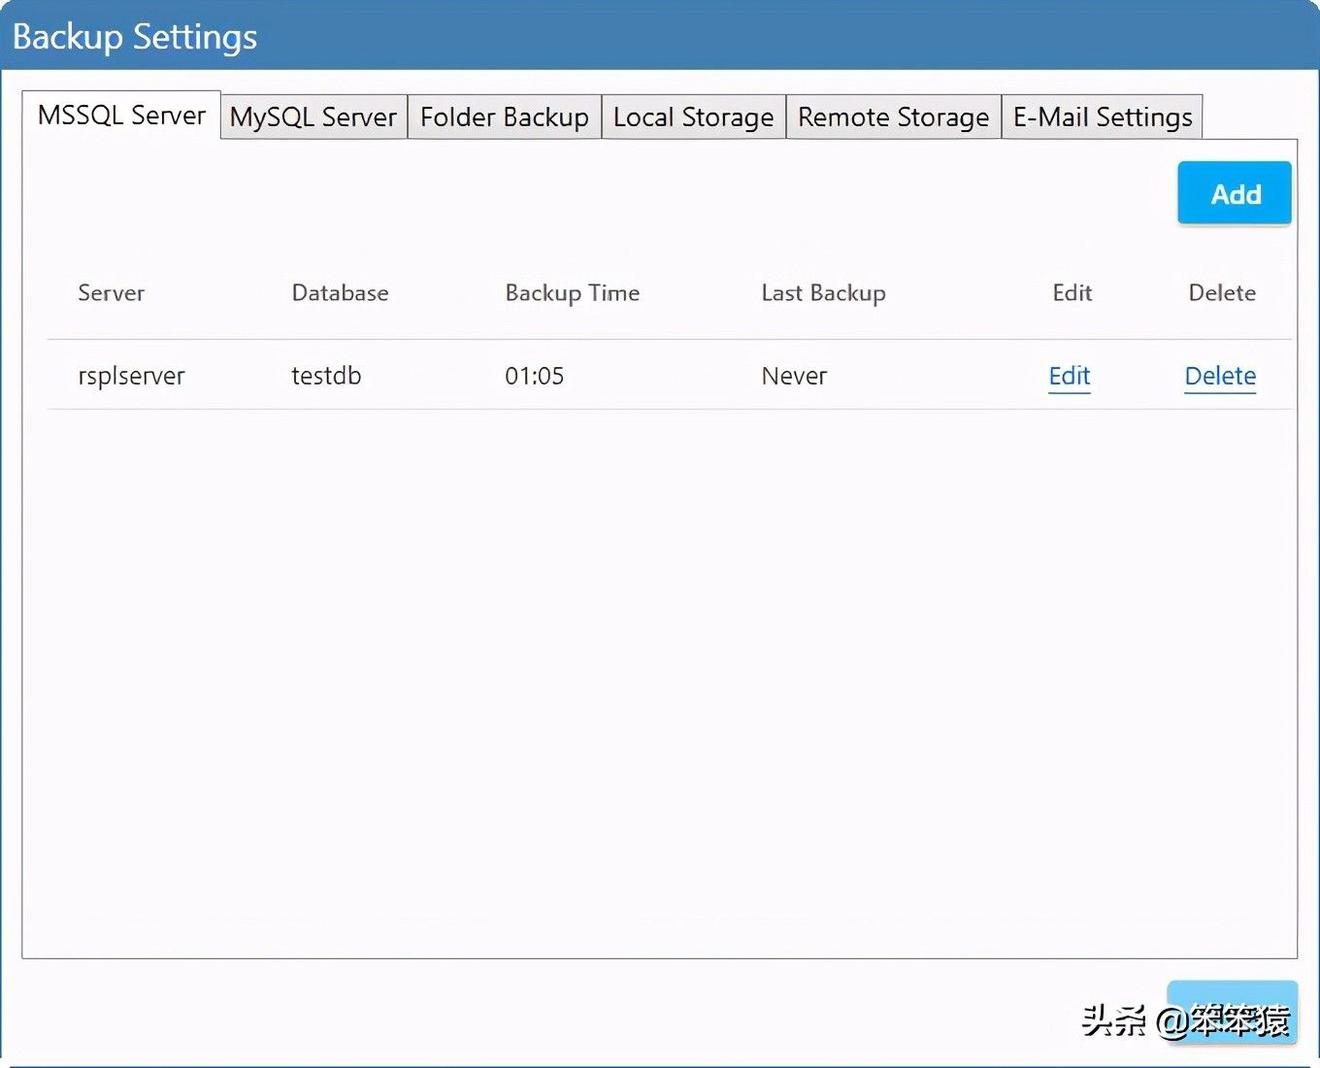Click the Delete column header

(1221, 293)
